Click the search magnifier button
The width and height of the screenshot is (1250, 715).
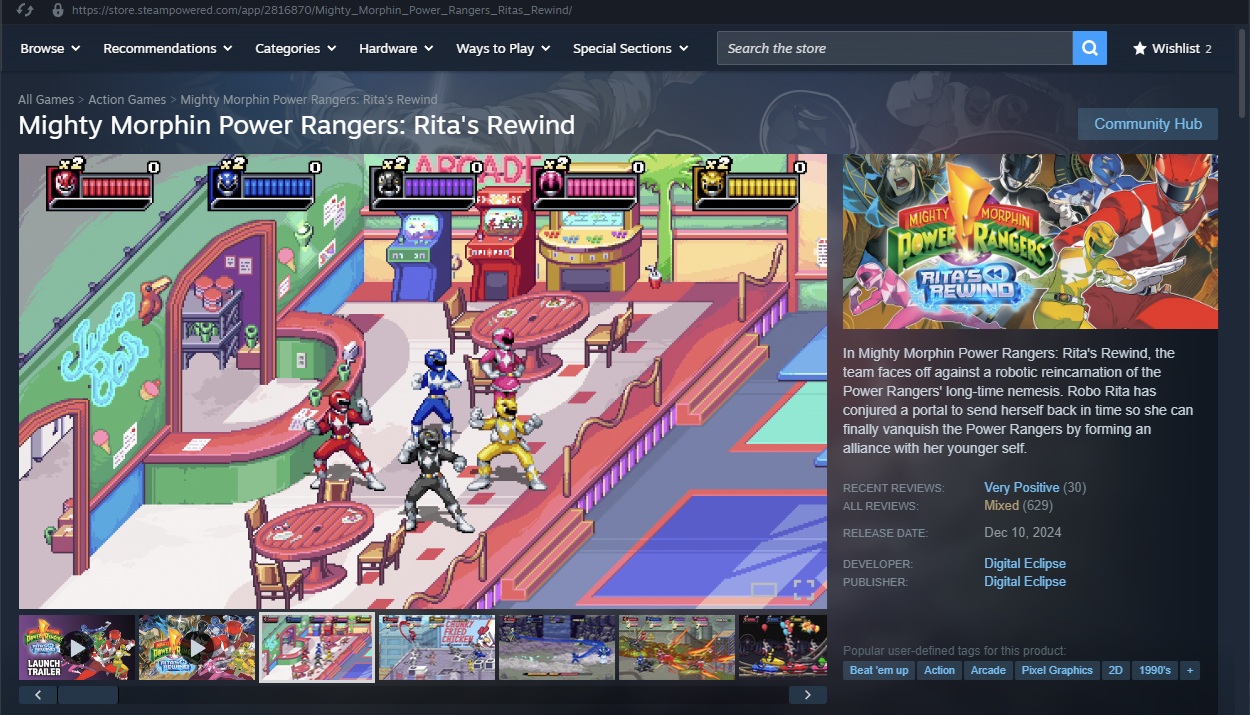1090,48
